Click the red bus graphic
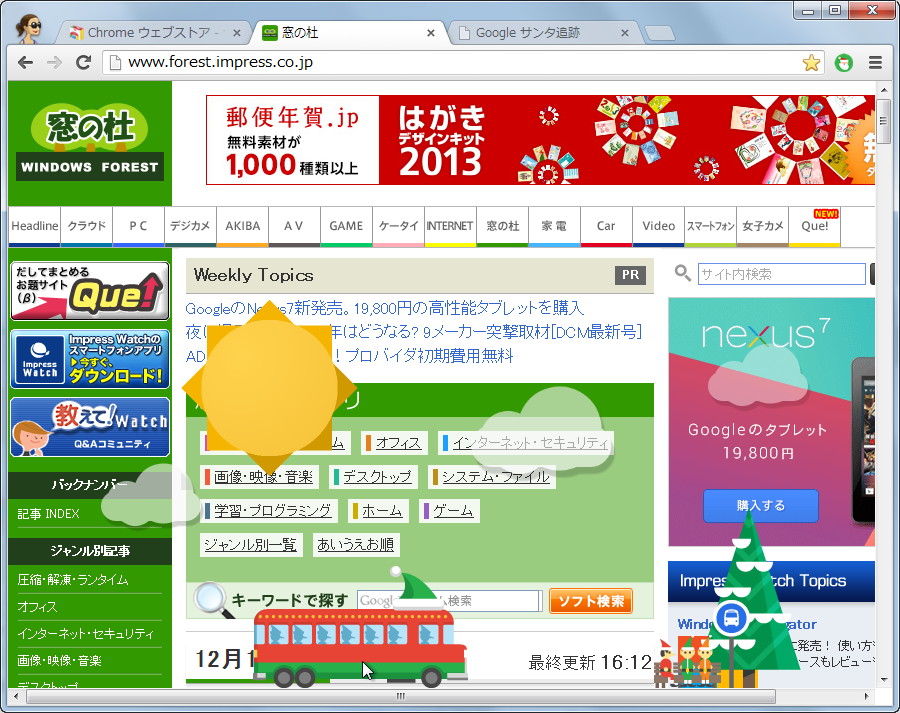The height and width of the screenshot is (713, 900). [x=359, y=648]
